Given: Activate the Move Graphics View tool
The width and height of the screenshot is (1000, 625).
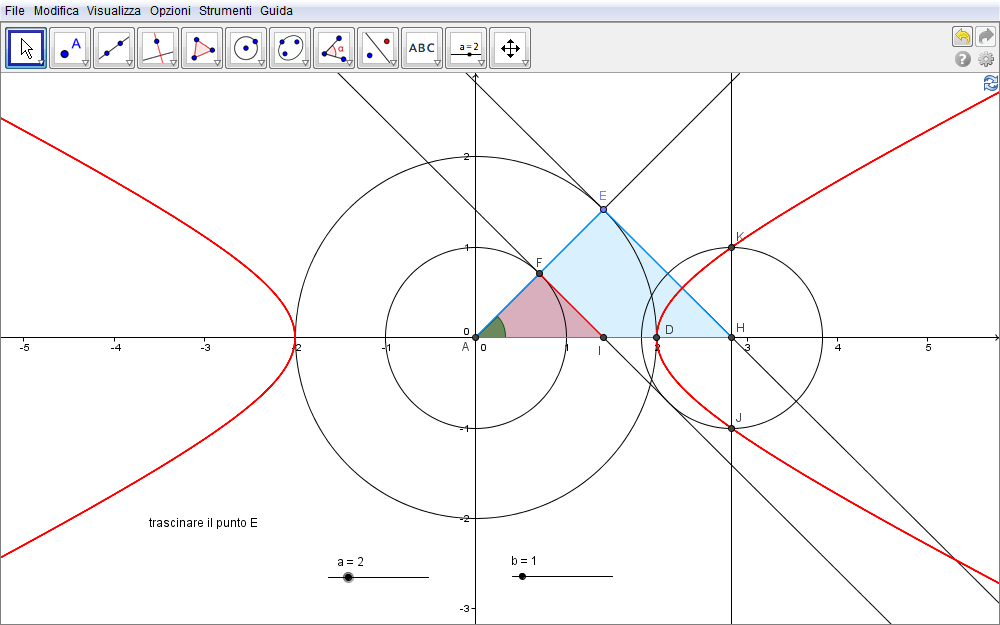Looking at the screenshot, I should (510, 47).
